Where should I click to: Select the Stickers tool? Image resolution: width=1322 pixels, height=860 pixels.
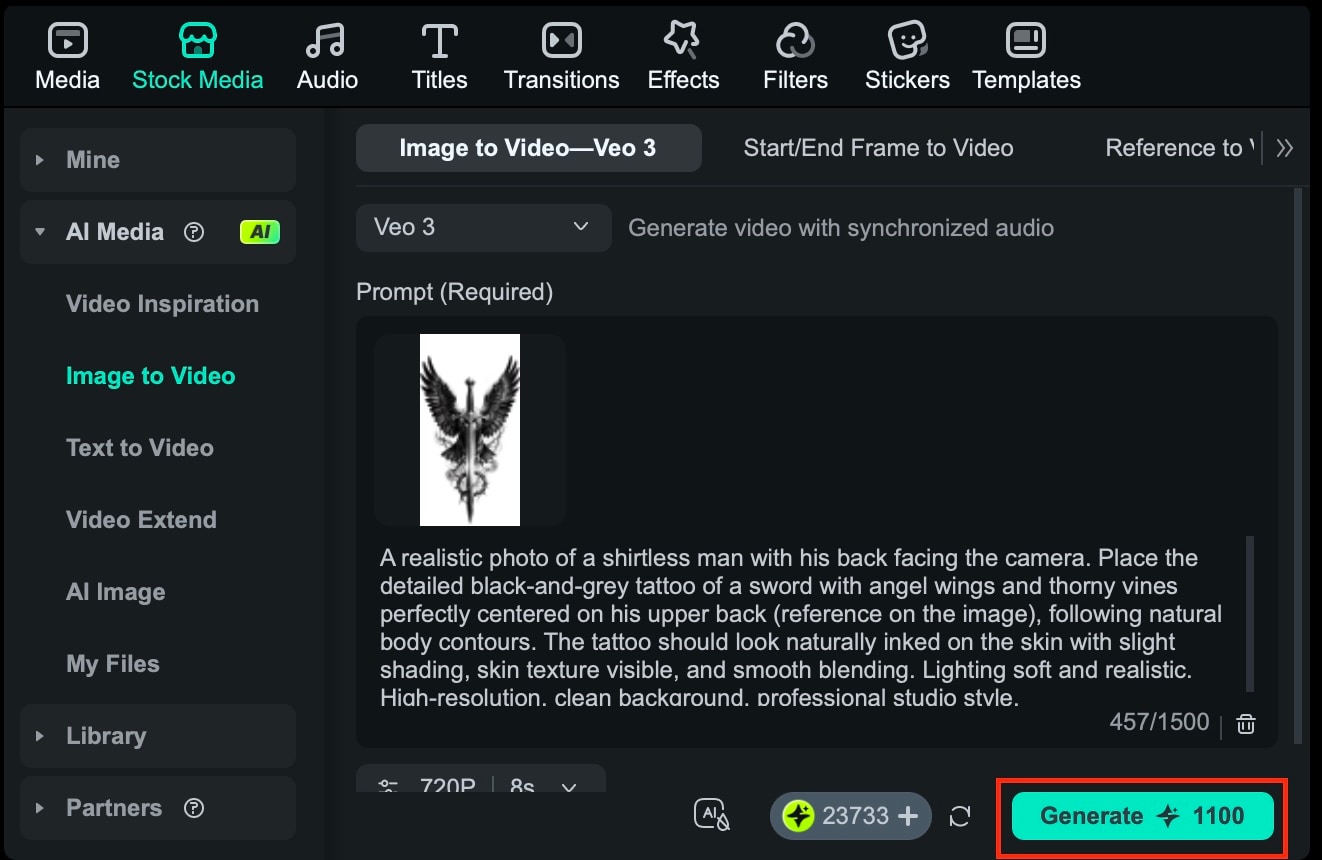click(906, 54)
